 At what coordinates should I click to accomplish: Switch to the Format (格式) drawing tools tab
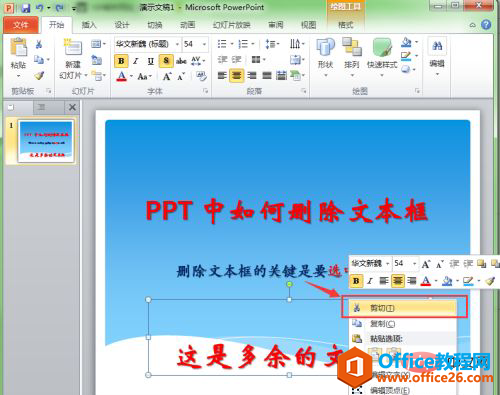pos(345,25)
